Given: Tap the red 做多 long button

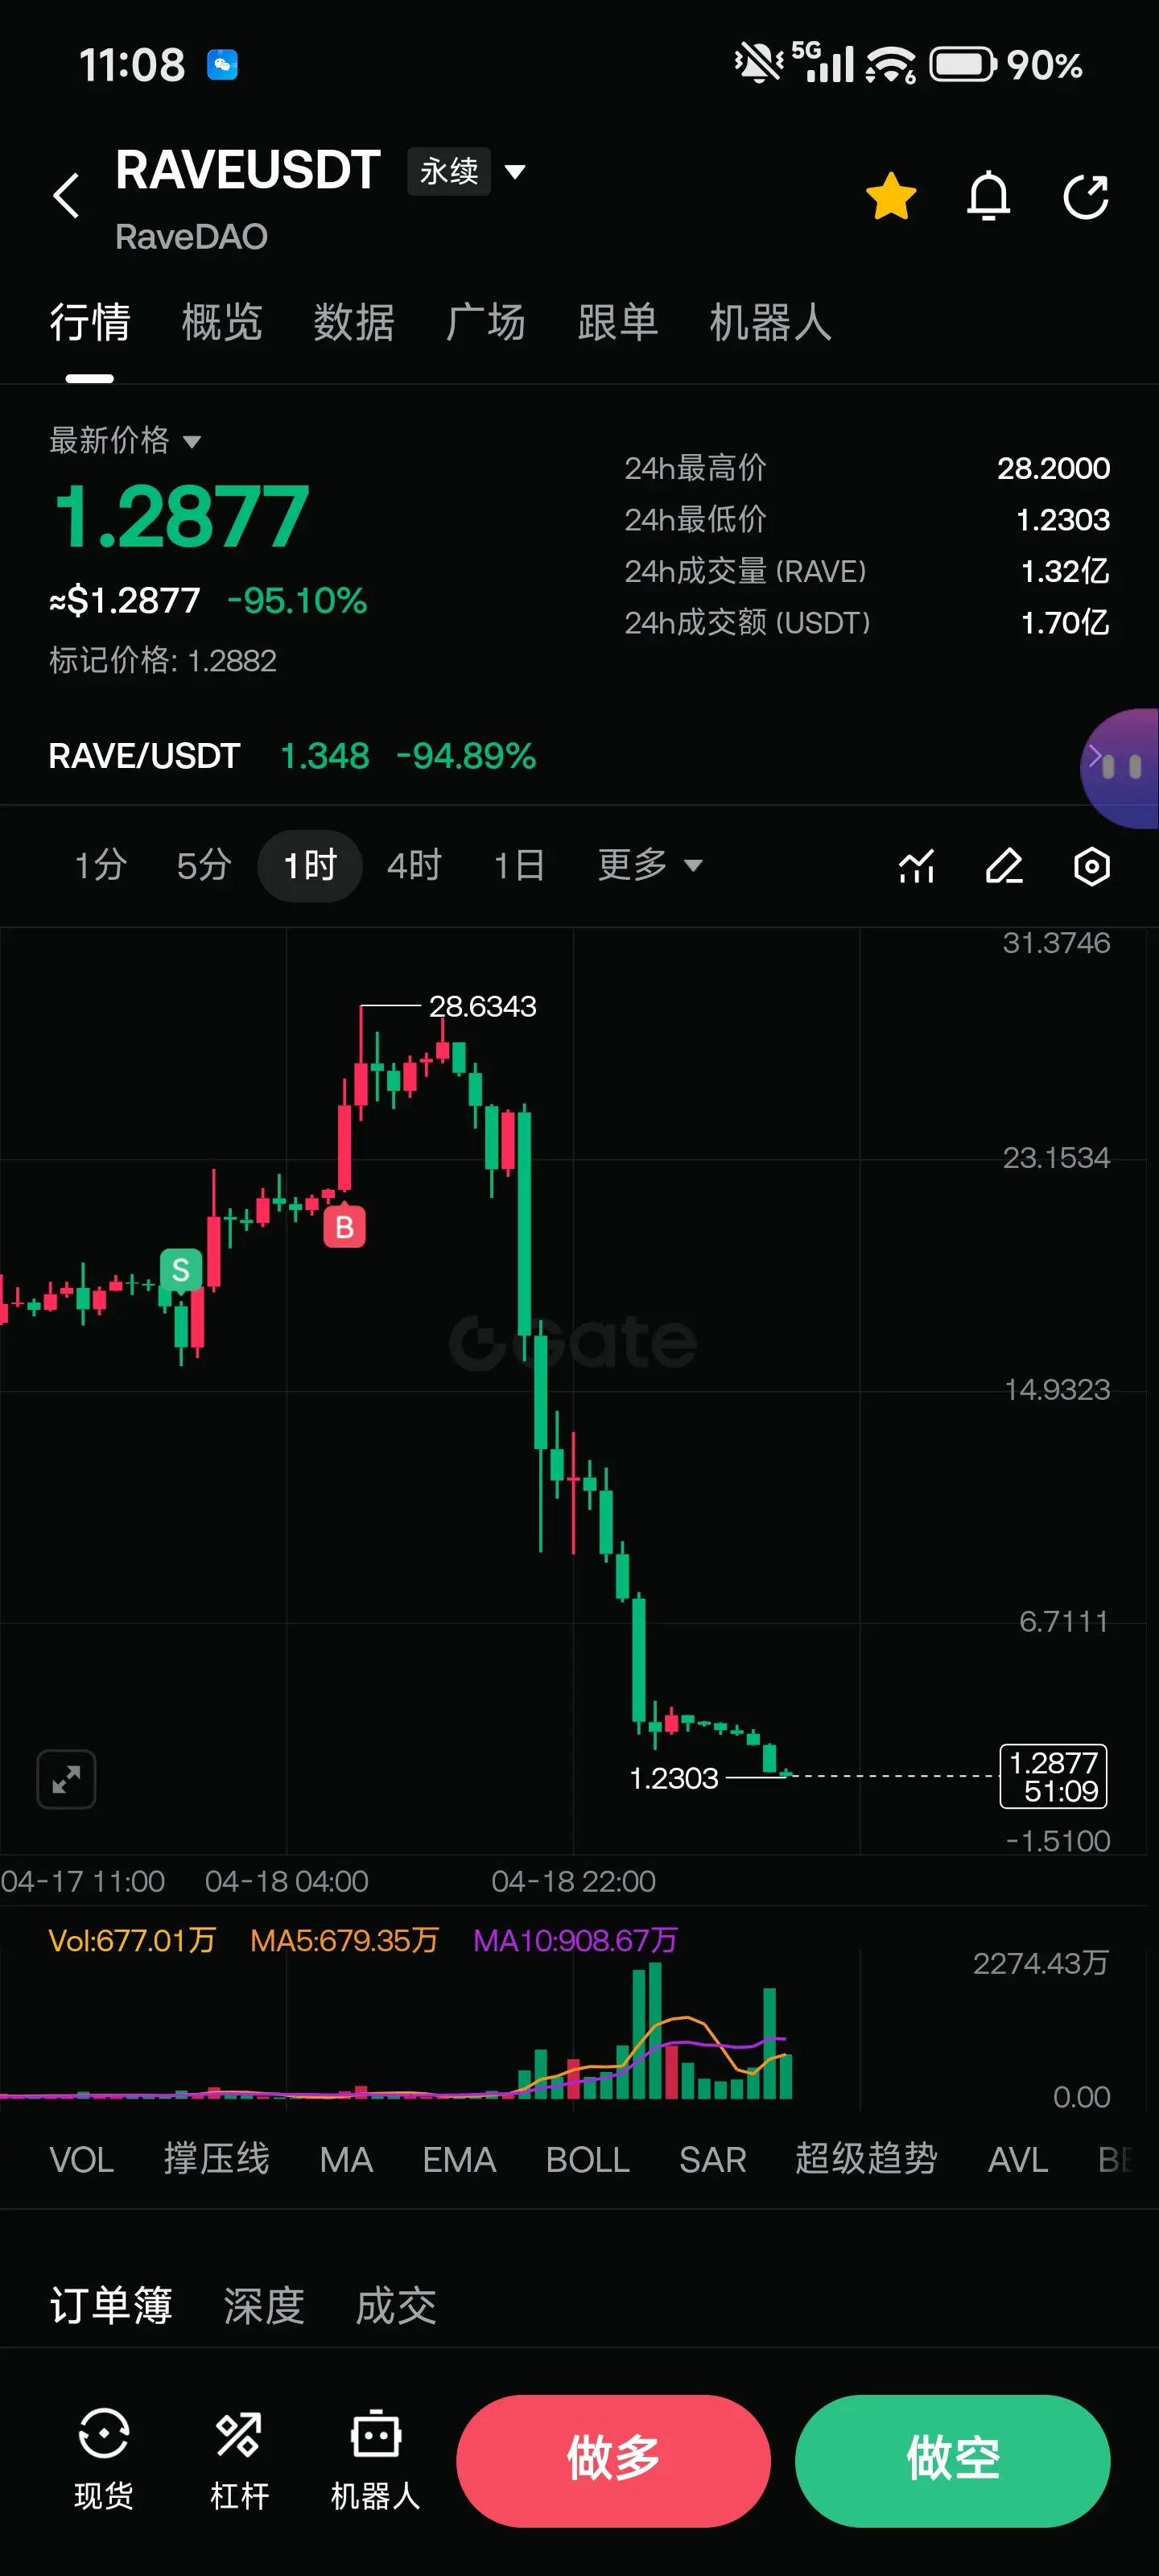Looking at the screenshot, I should pos(613,2460).
